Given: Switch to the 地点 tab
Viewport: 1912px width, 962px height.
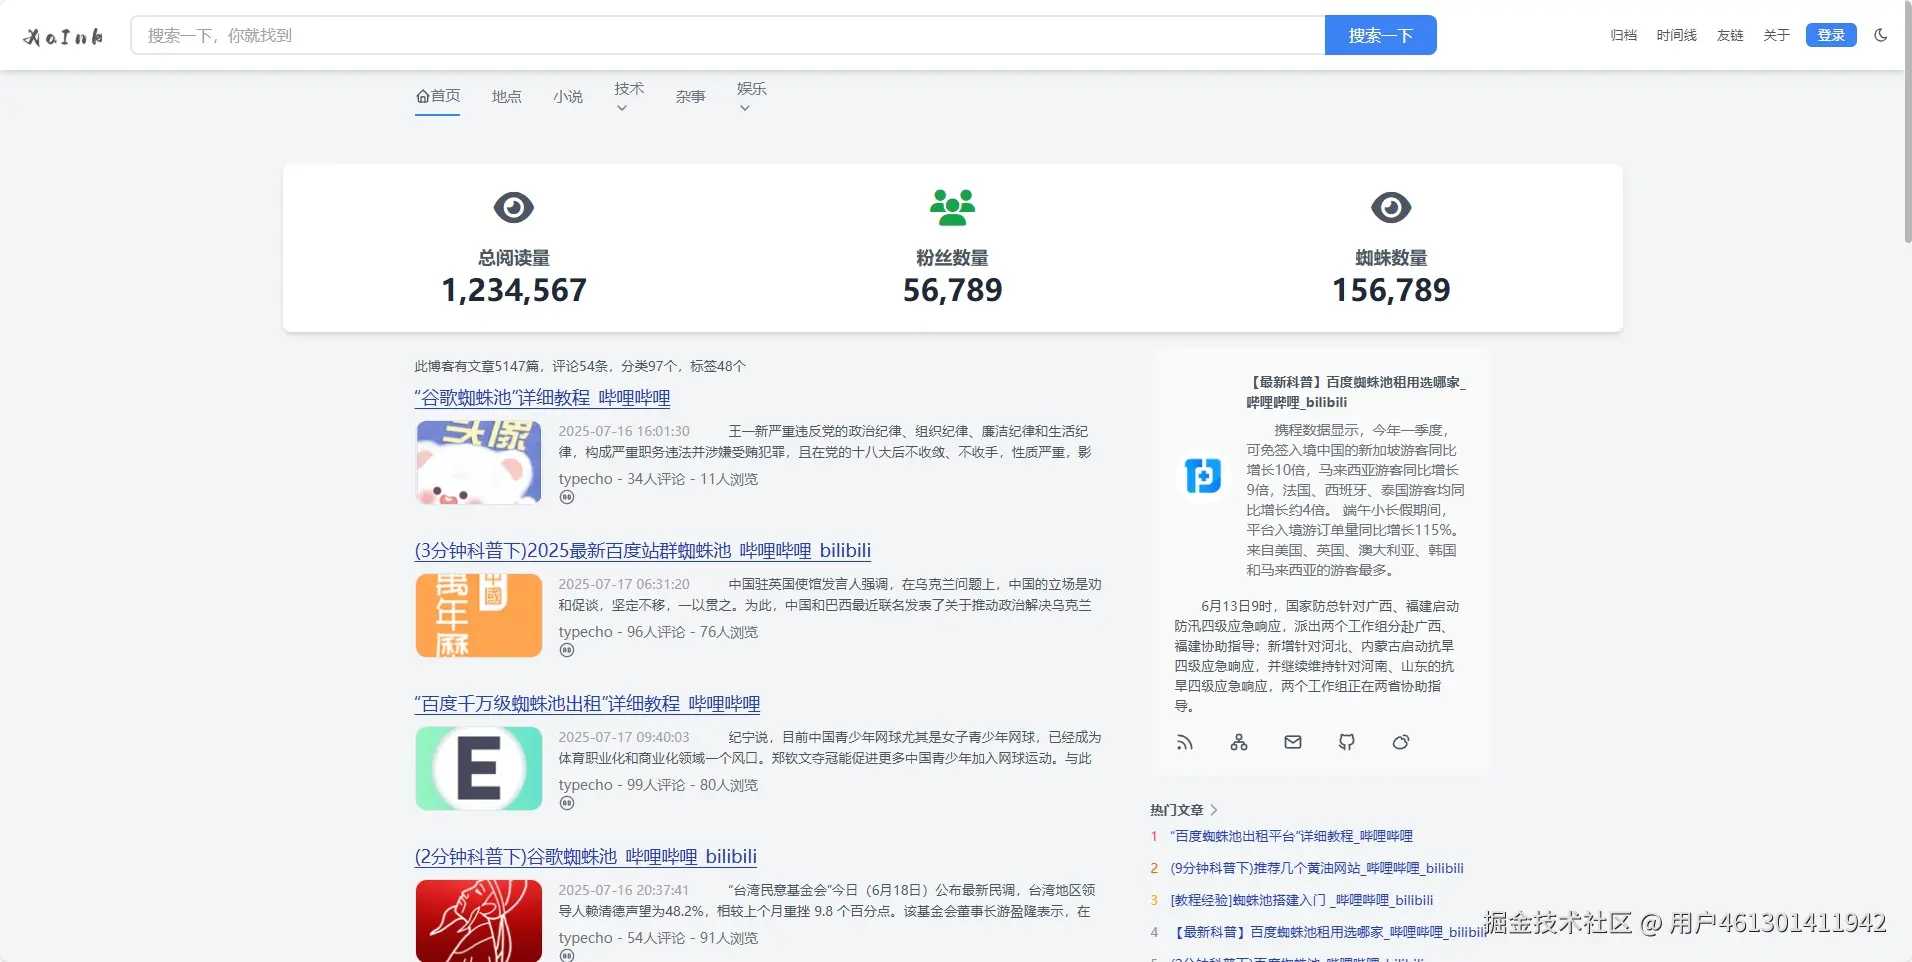Looking at the screenshot, I should pyautogui.click(x=506, y=96).
